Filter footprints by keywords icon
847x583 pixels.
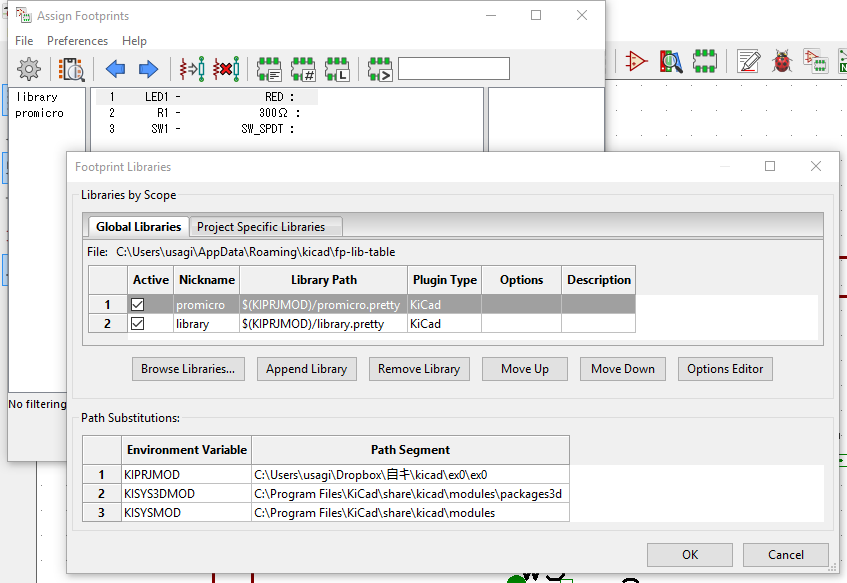pos(269,69)
